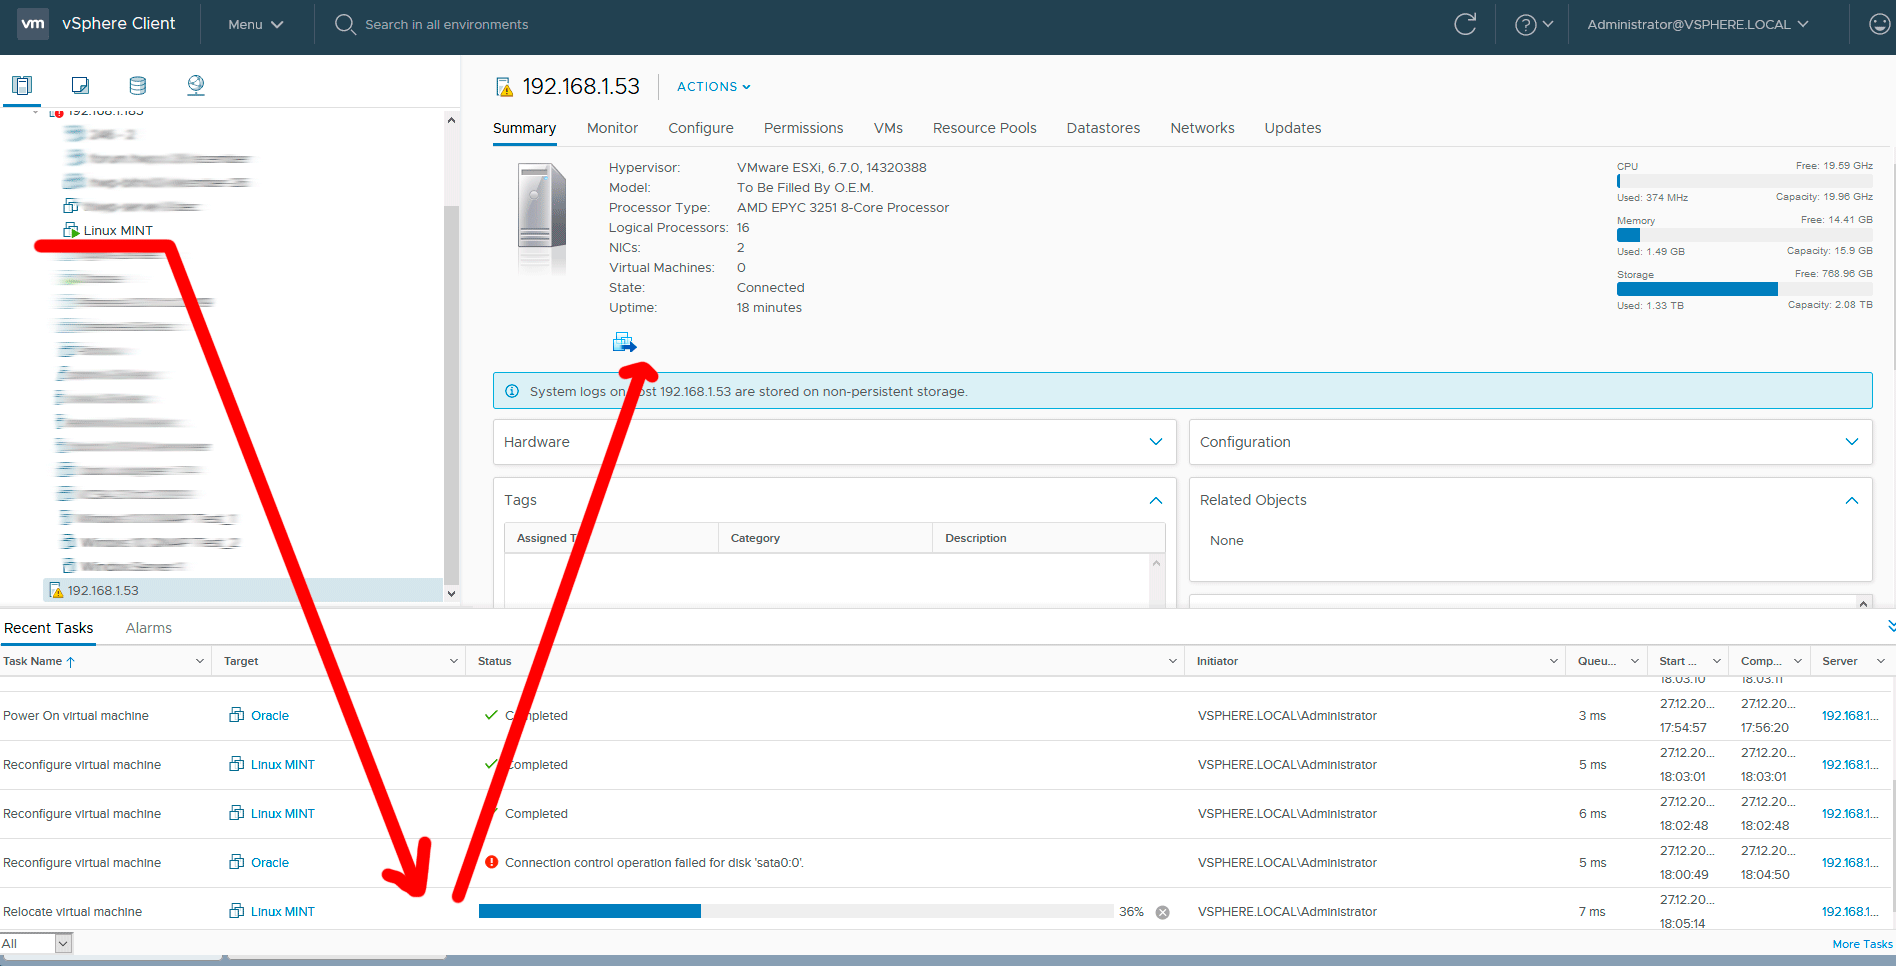This screenshot has width=1896, height=966.
Task: Switch to the Summary tab
Action: (524, 128)
